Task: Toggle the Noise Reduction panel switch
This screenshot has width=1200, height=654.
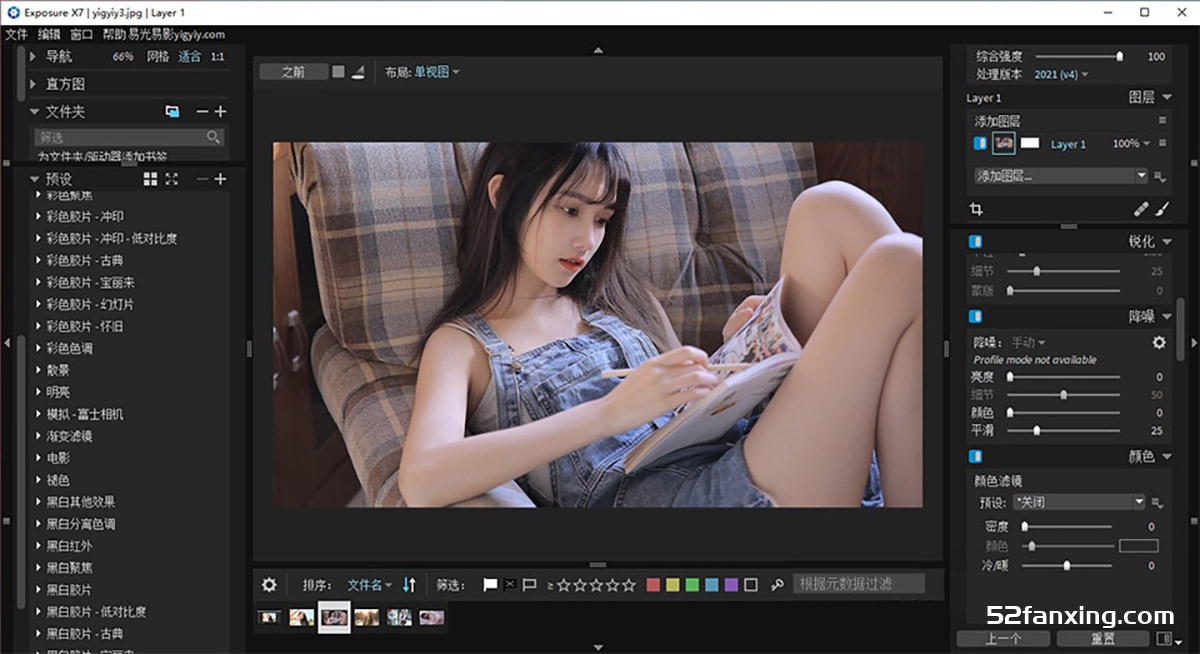Action: 976,316
